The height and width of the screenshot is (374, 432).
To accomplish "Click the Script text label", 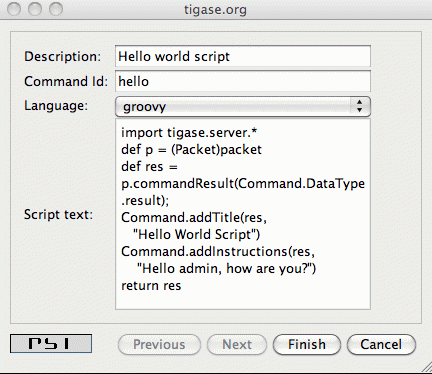I will click(x=58, y=214).
